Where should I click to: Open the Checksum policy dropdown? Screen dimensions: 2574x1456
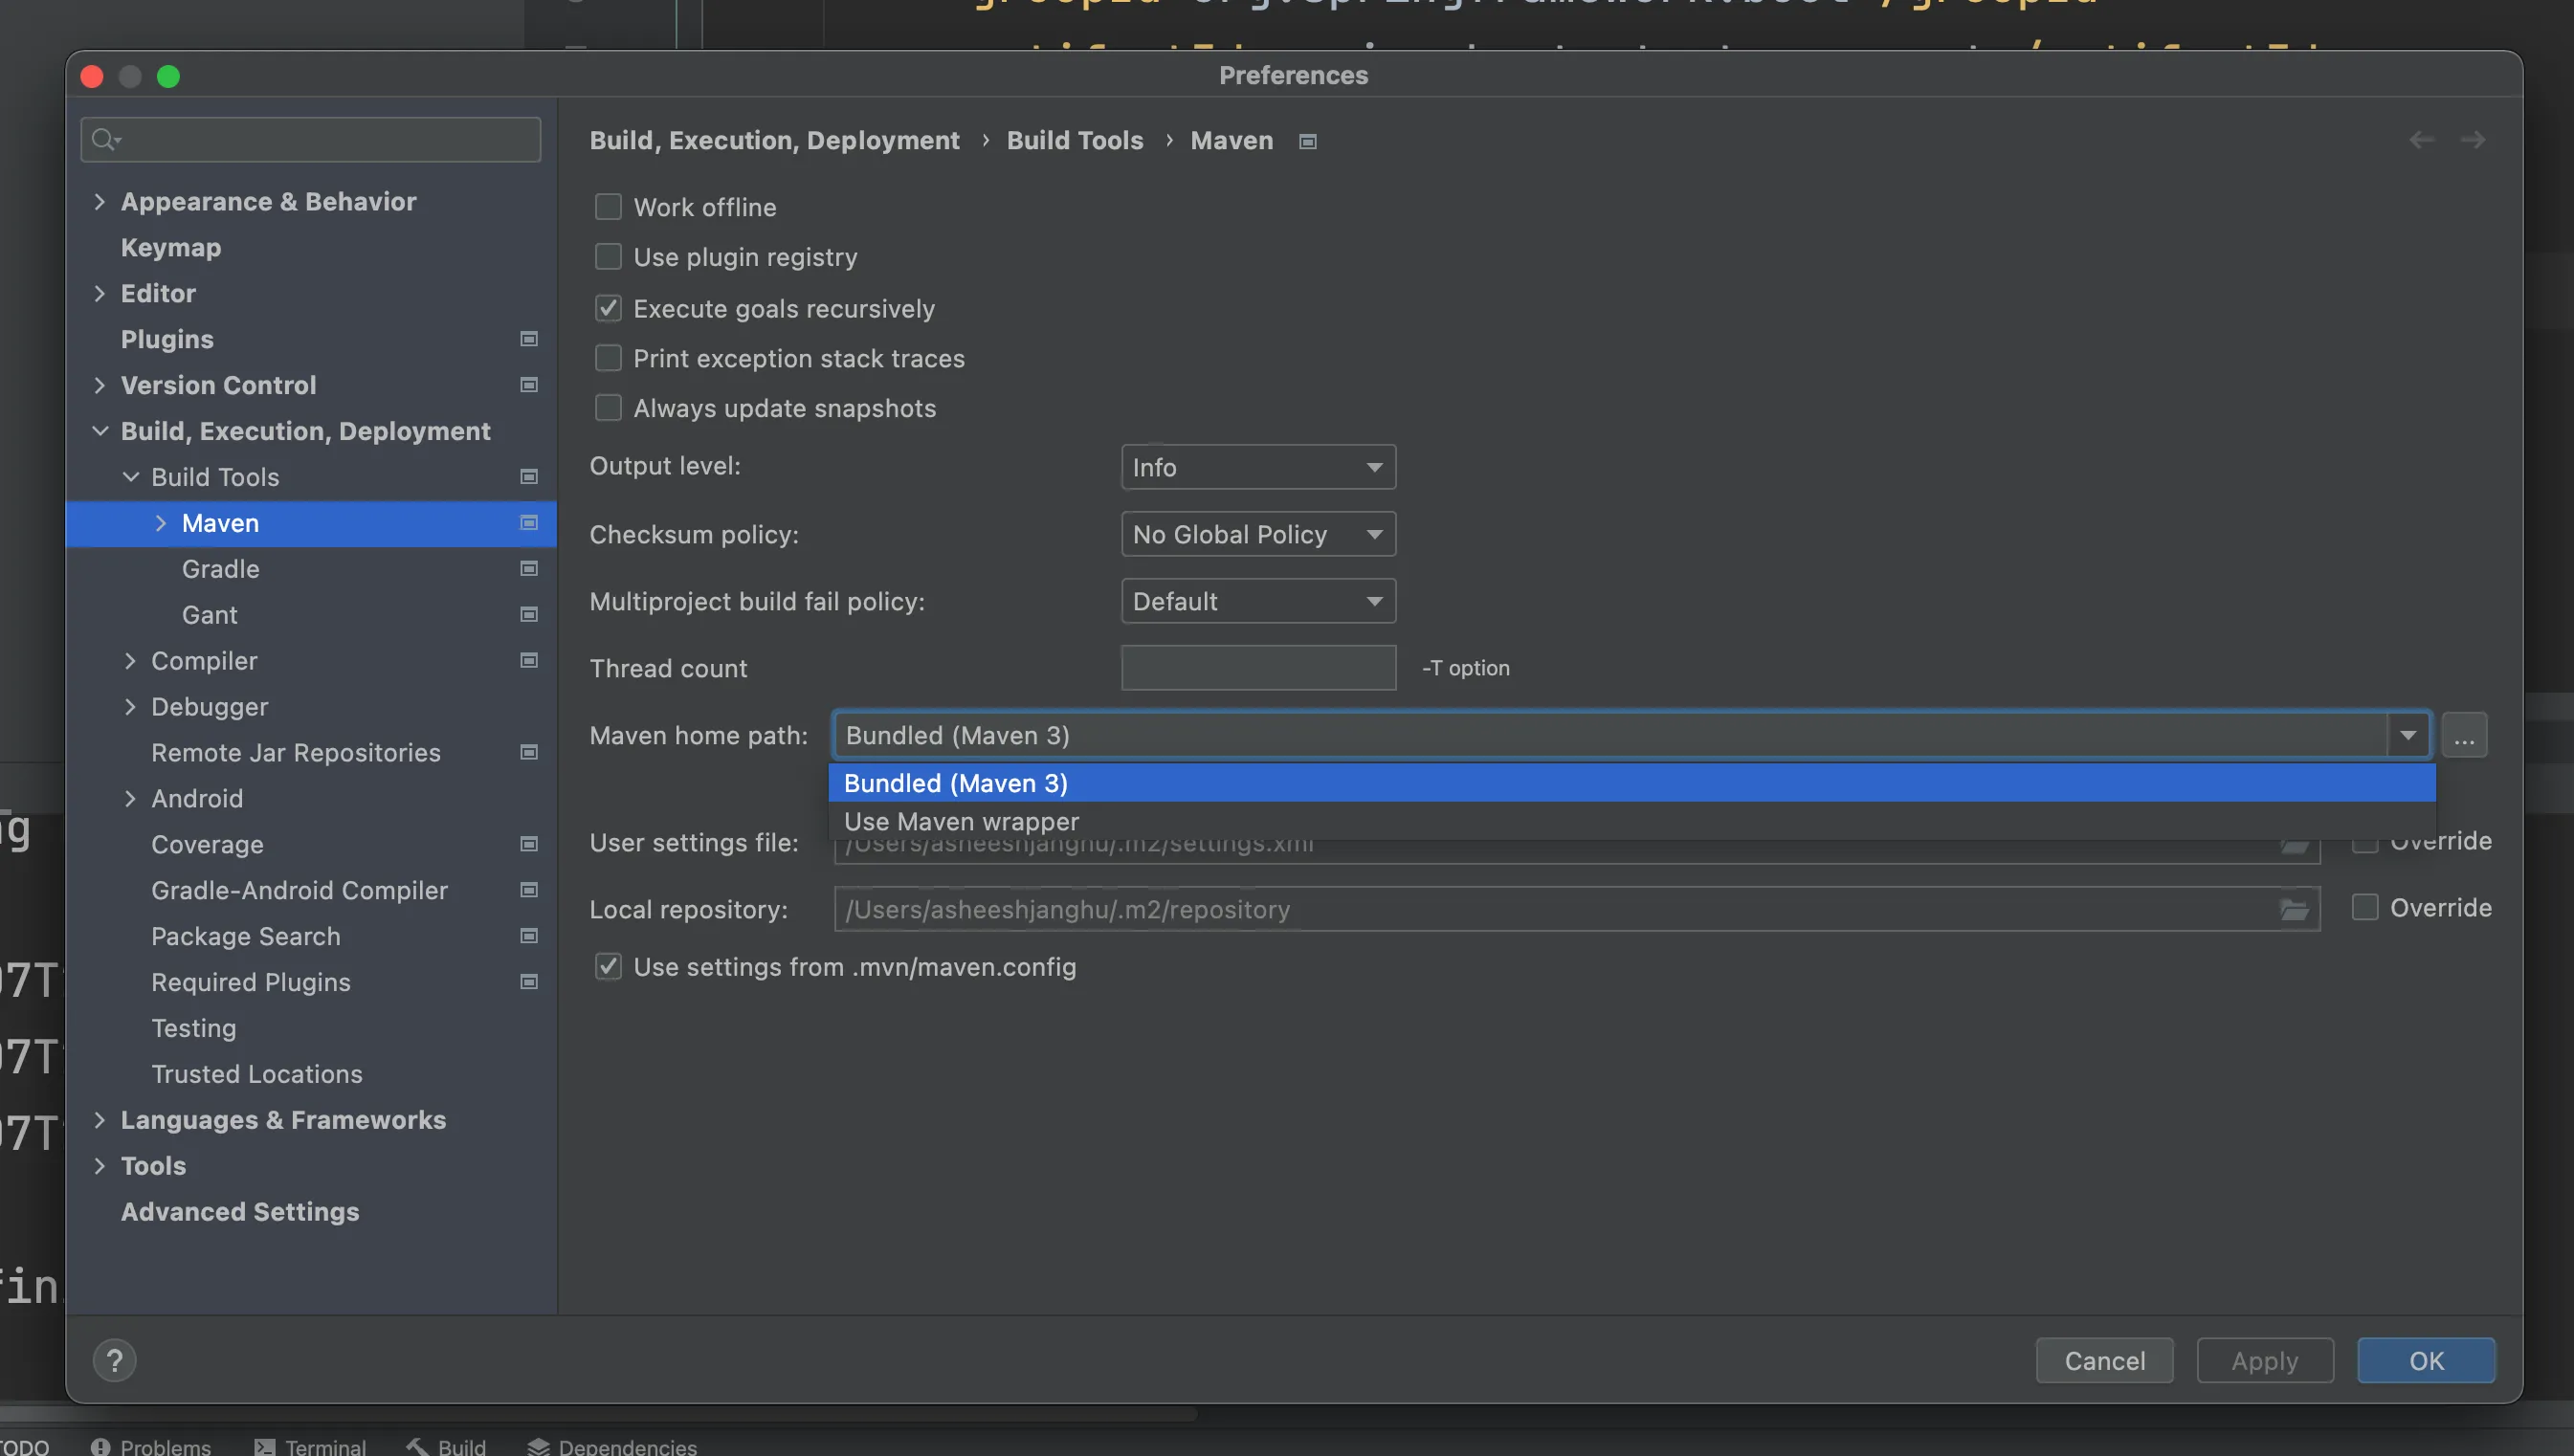click(x=1258, y=534)
